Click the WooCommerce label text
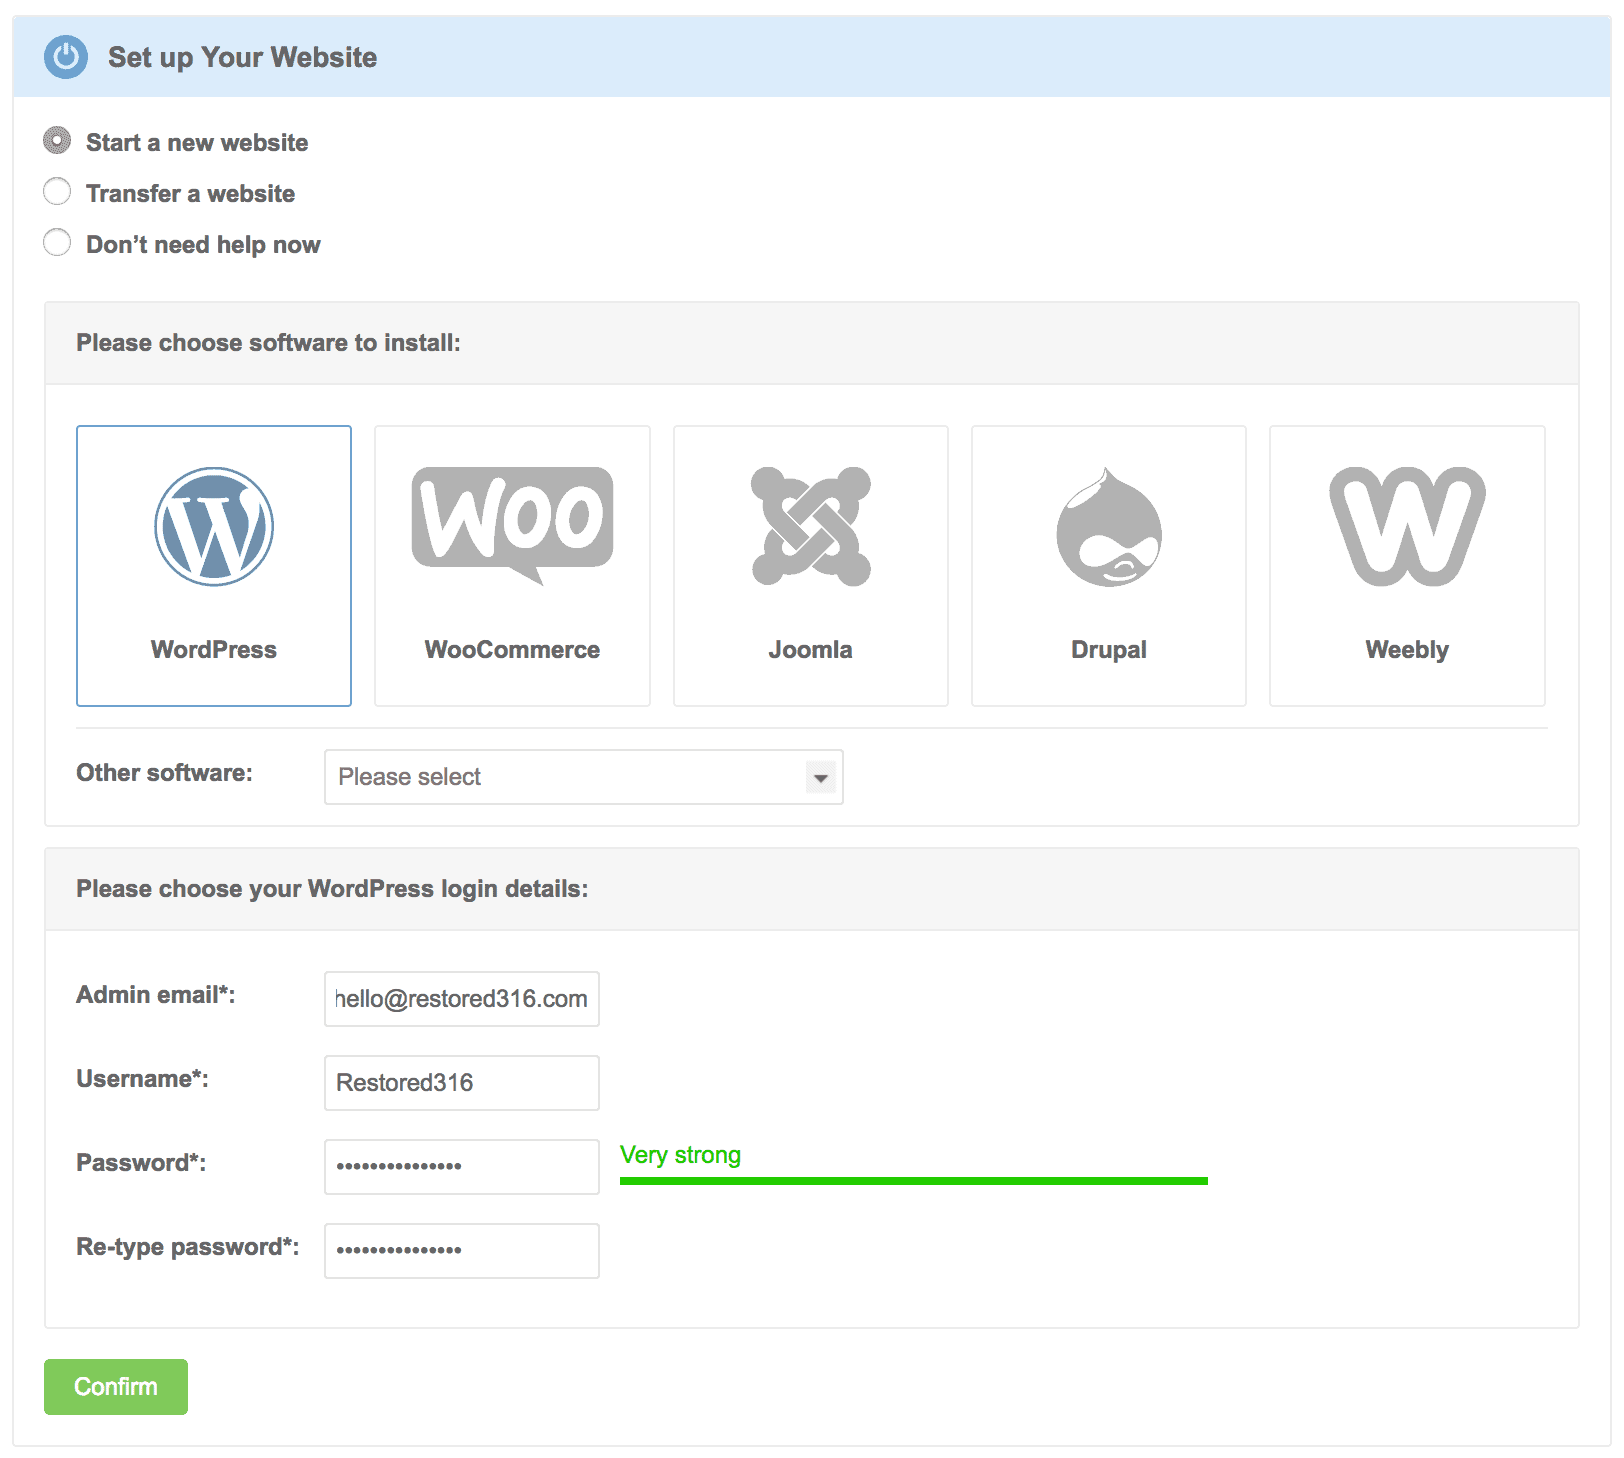Image resolution: width=1624 pixels, height=1458 pixels. pos(512,650)
